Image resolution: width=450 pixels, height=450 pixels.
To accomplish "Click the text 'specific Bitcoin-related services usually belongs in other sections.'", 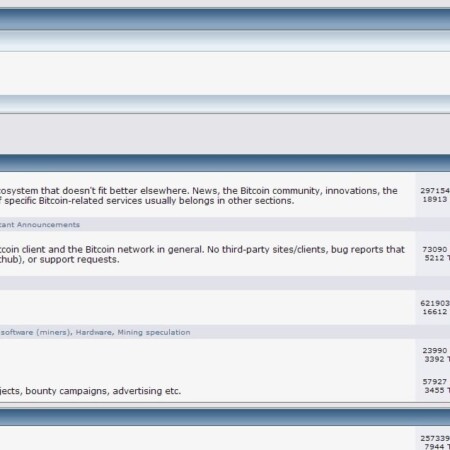I will click(x=149, y=201).
